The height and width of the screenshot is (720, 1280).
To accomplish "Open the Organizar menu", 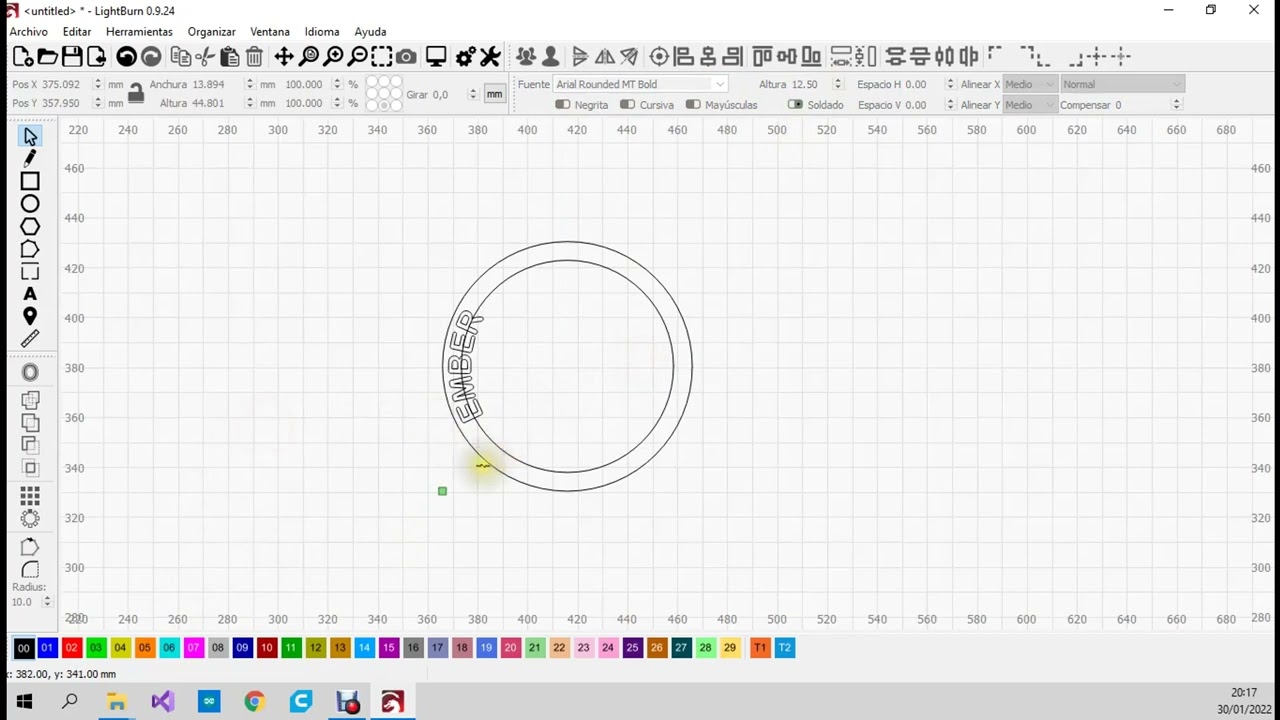I will [x=212, y=31].
